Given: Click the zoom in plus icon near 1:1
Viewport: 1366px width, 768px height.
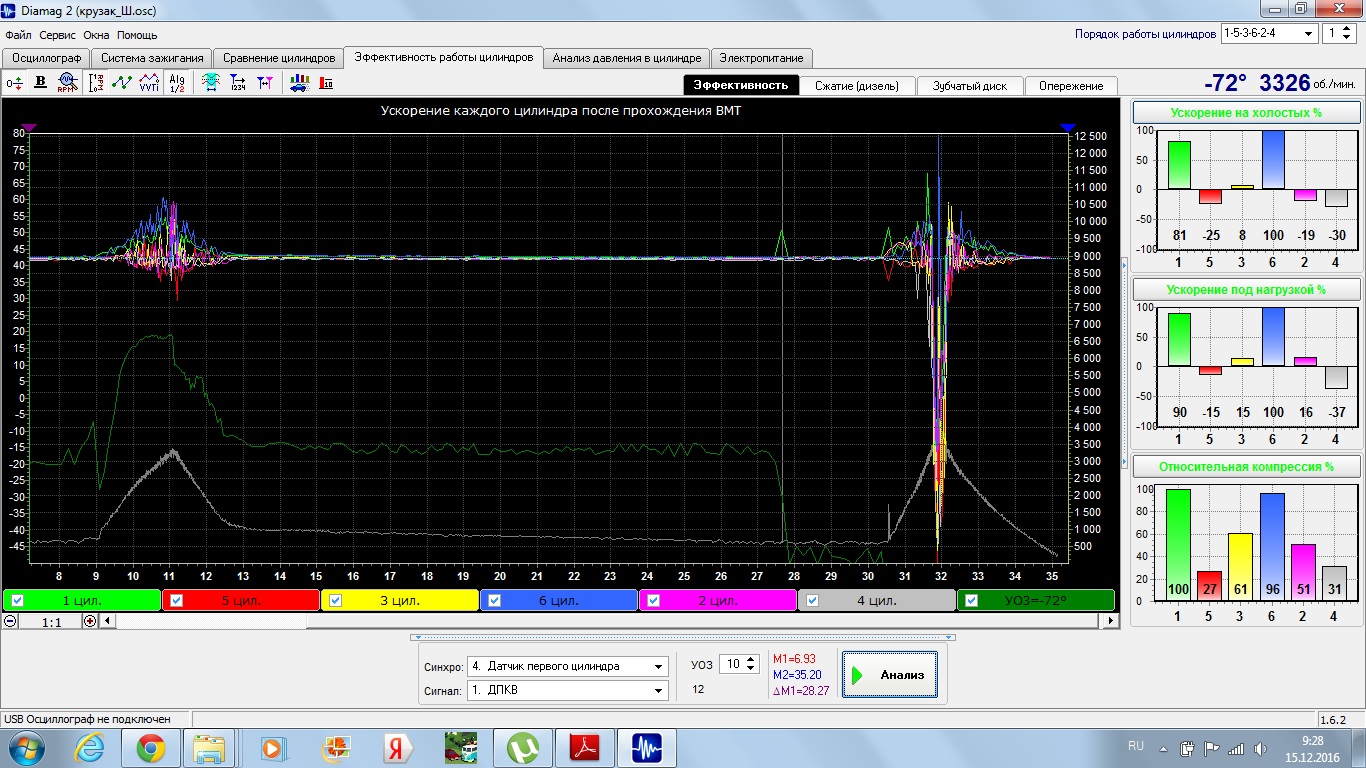Looking at the screenshot, I should pyautogui.click(x=90, y=620).
